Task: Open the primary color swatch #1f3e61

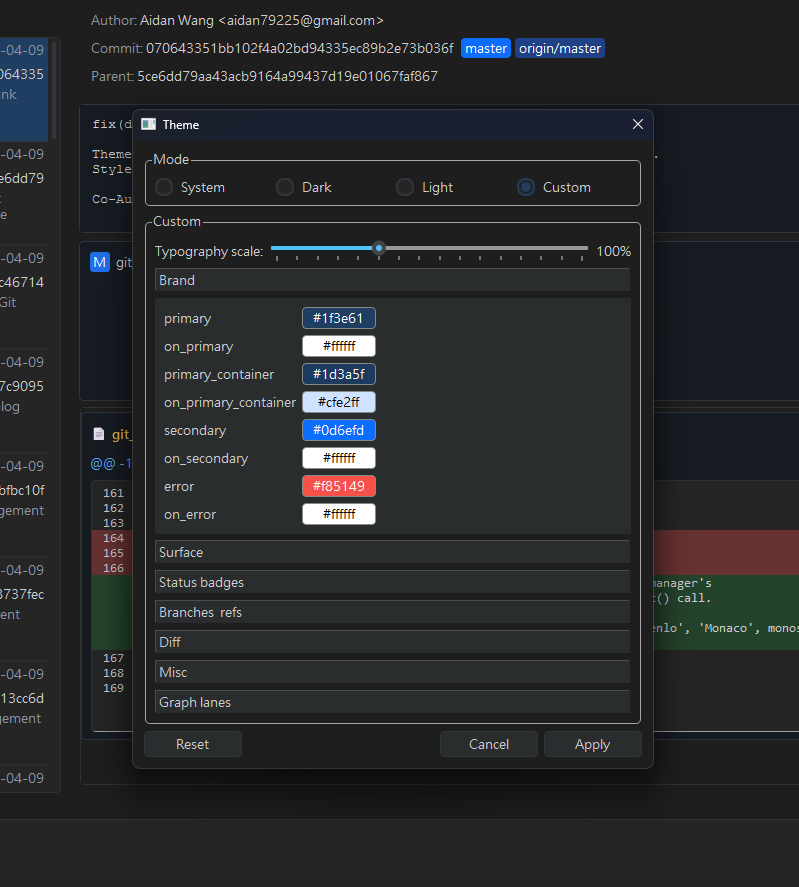Action: pos(338,318)
